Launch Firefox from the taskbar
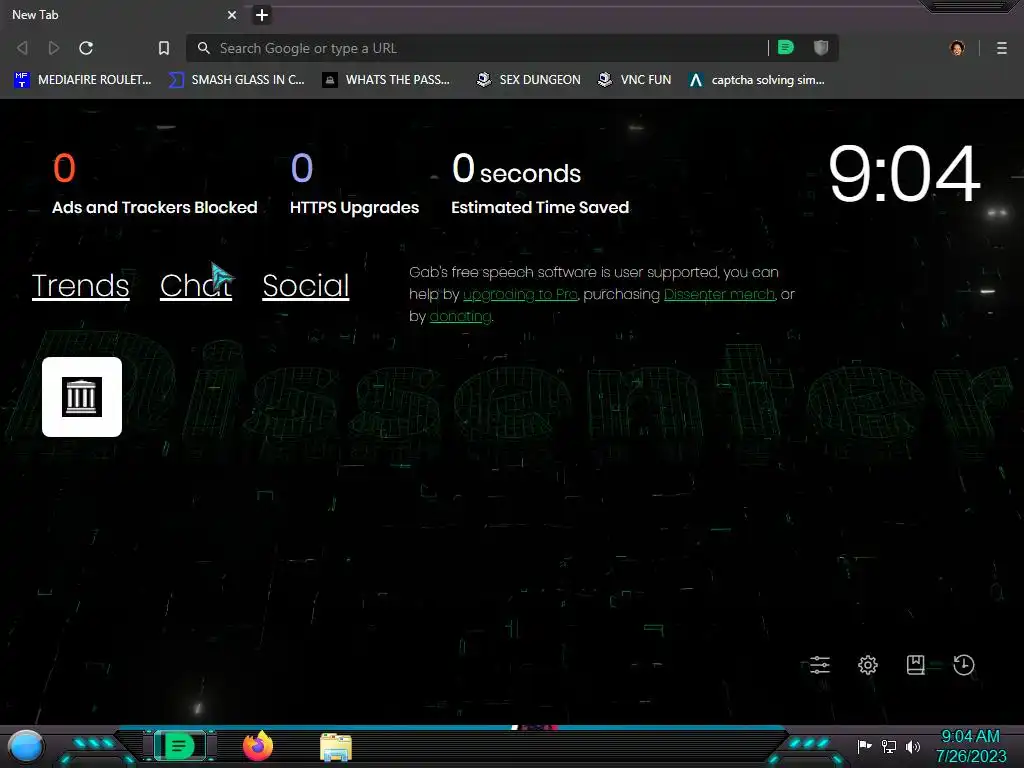 coord(258,746)
